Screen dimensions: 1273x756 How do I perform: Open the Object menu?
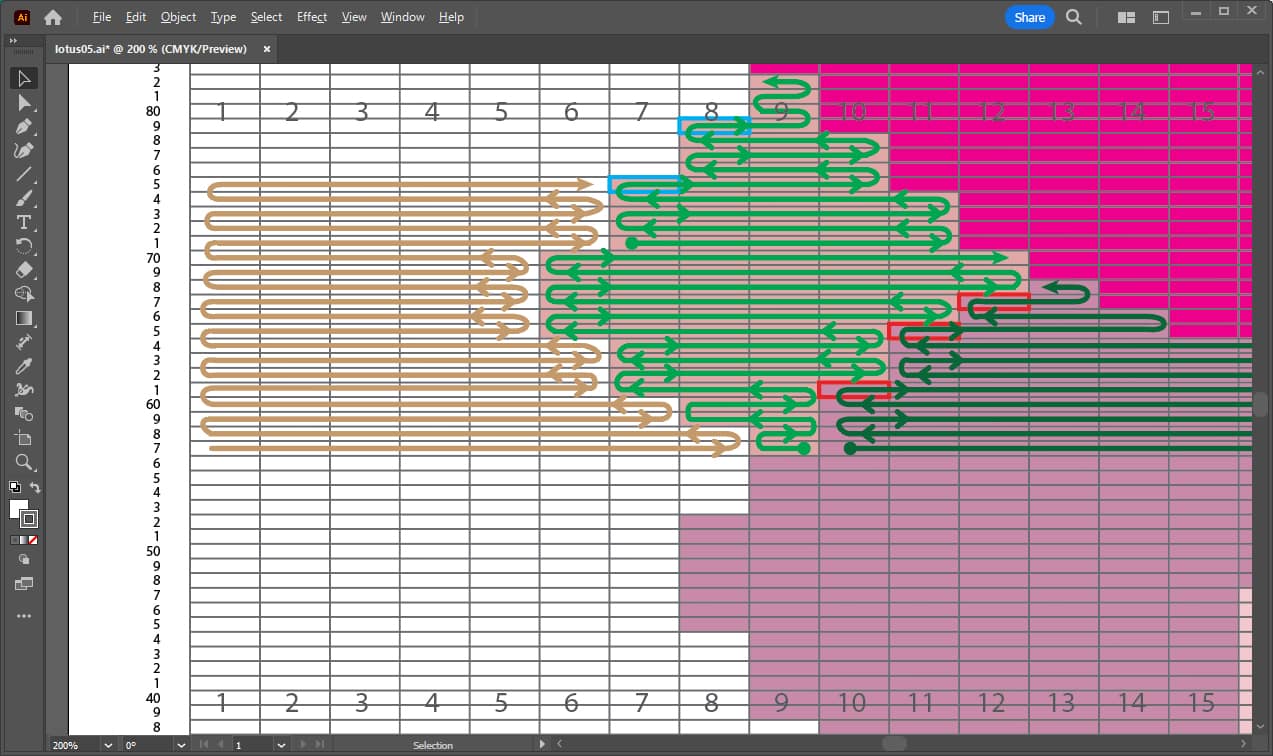point(178,17)
